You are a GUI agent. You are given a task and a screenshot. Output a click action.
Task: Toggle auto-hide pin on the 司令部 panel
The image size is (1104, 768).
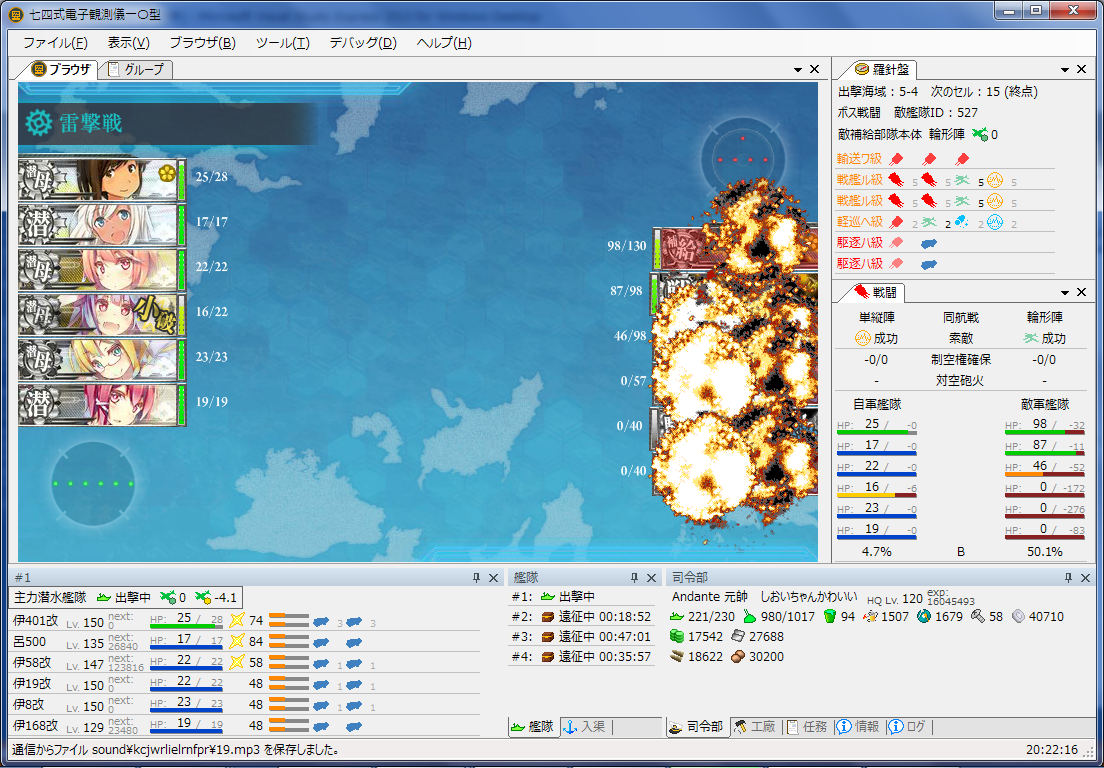(x=1068, y=577)
